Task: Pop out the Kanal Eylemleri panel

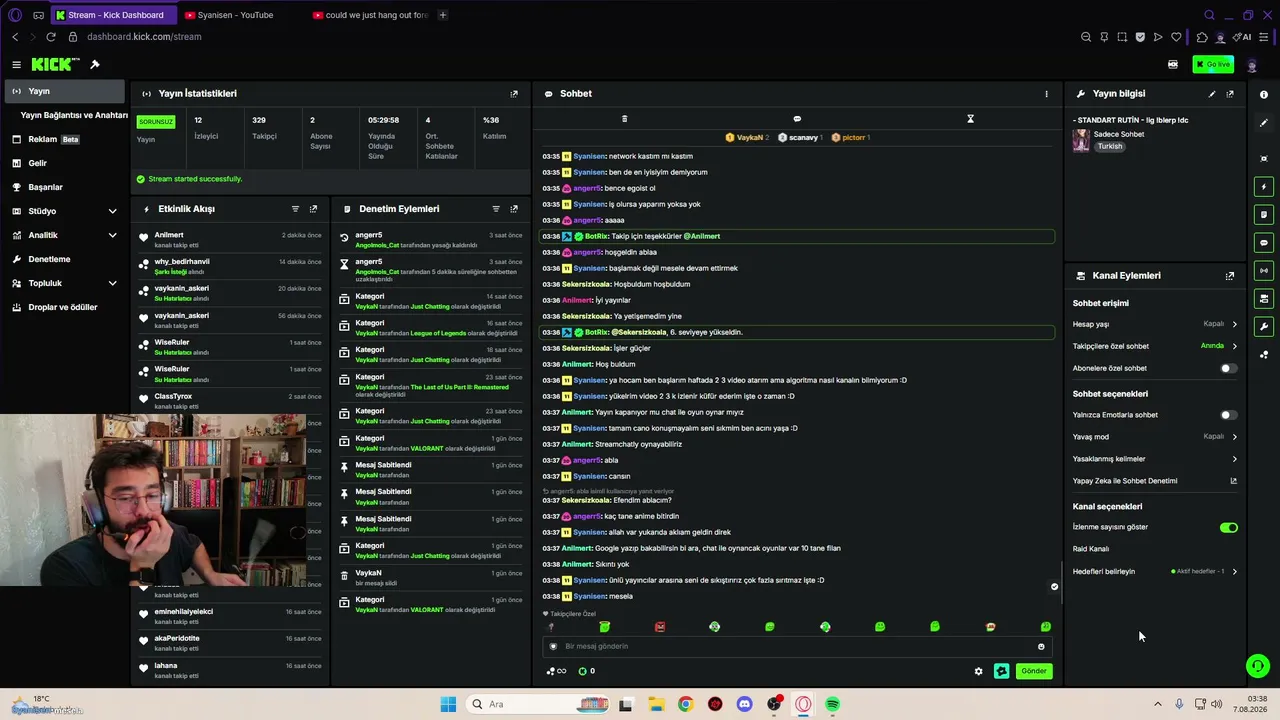Action: [1230, 276]
